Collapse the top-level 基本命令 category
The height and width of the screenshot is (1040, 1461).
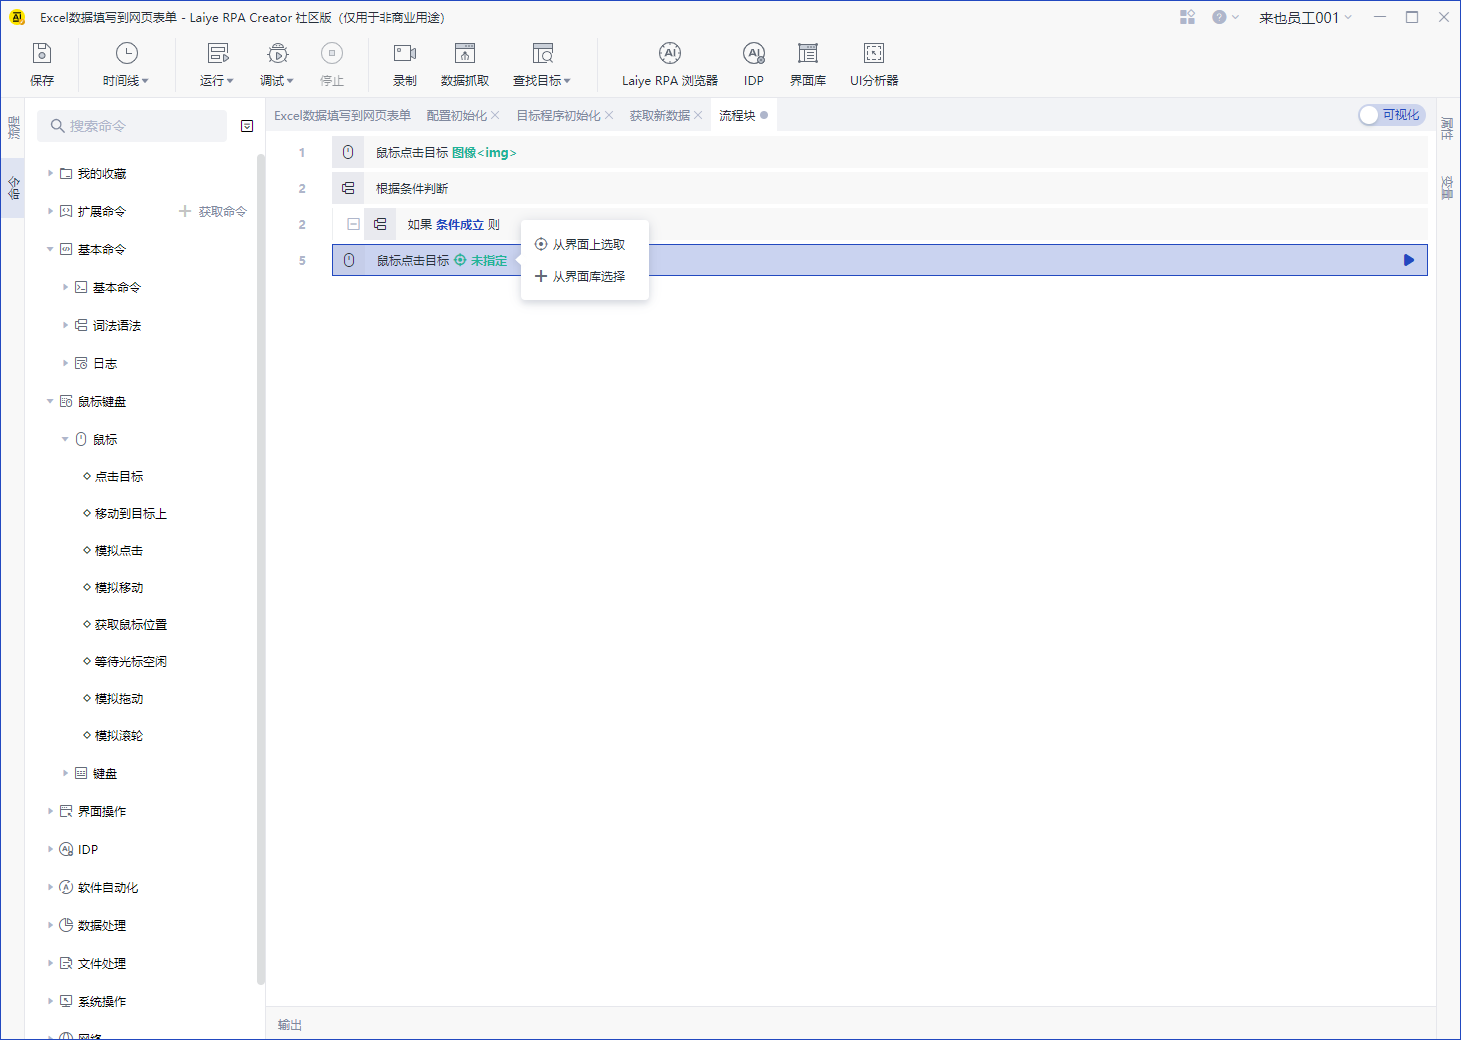point(50,249)
